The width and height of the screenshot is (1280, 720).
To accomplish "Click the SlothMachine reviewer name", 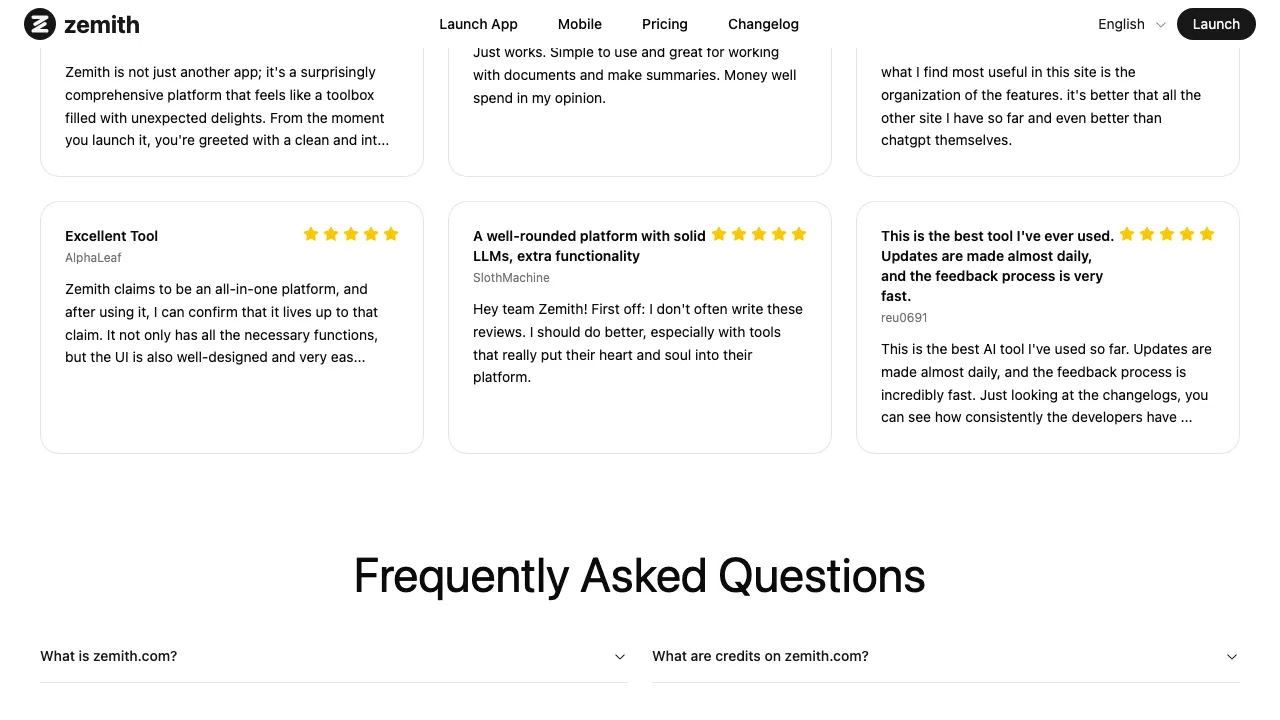I will pyautogui.click(x=511, y=278).
